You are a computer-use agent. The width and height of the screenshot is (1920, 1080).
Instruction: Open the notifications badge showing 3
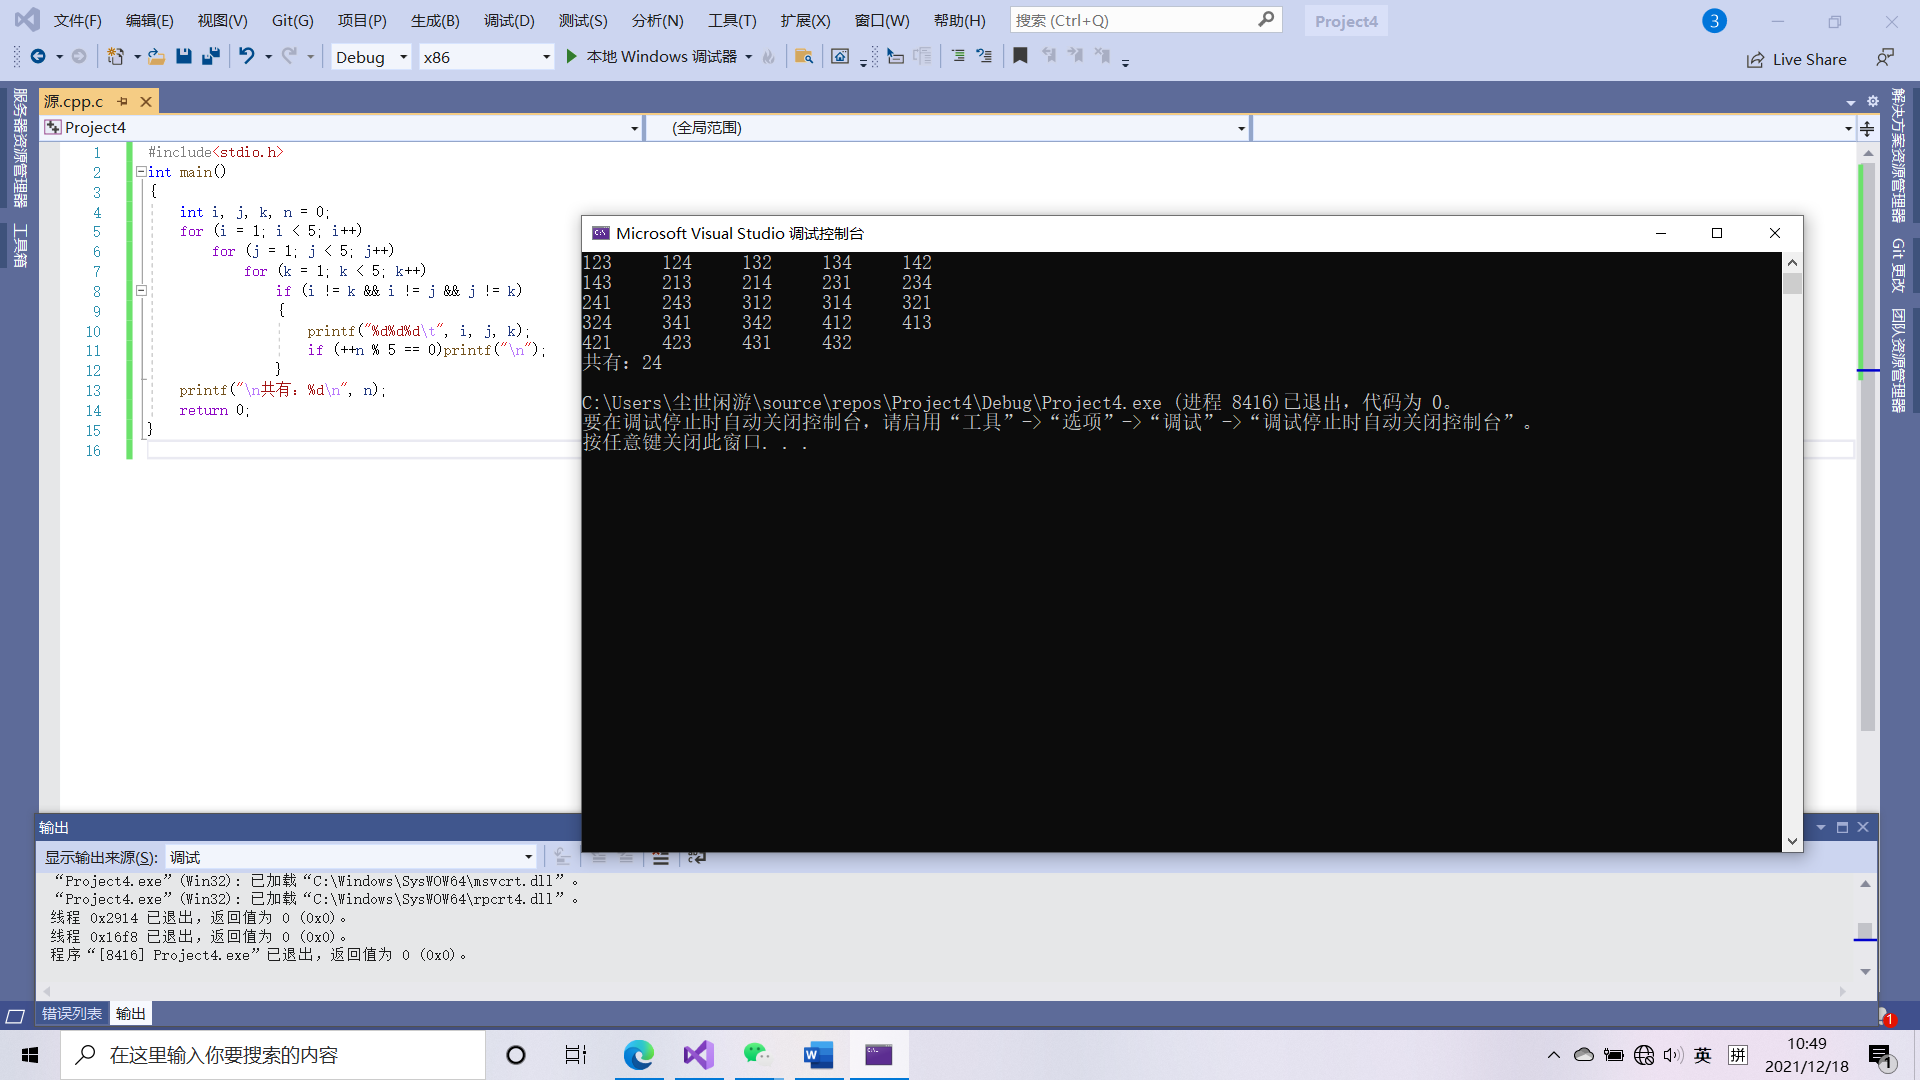tap(1714, 20)
